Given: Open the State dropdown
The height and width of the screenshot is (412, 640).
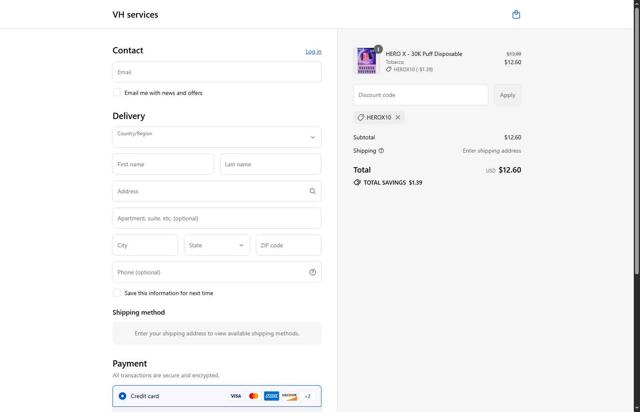Looking at the screenshot, I should coord(217,245).
